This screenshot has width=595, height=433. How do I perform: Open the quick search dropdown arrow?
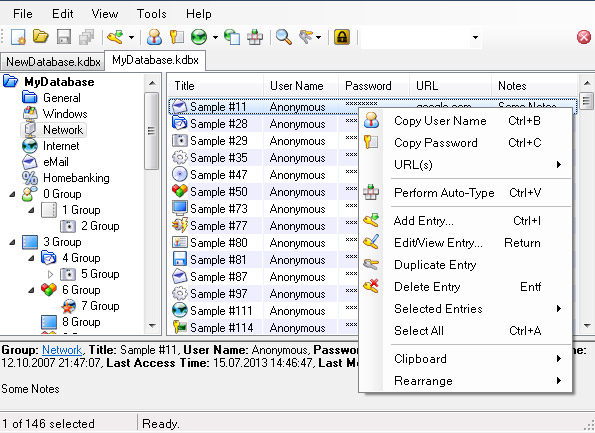point(475,38)
